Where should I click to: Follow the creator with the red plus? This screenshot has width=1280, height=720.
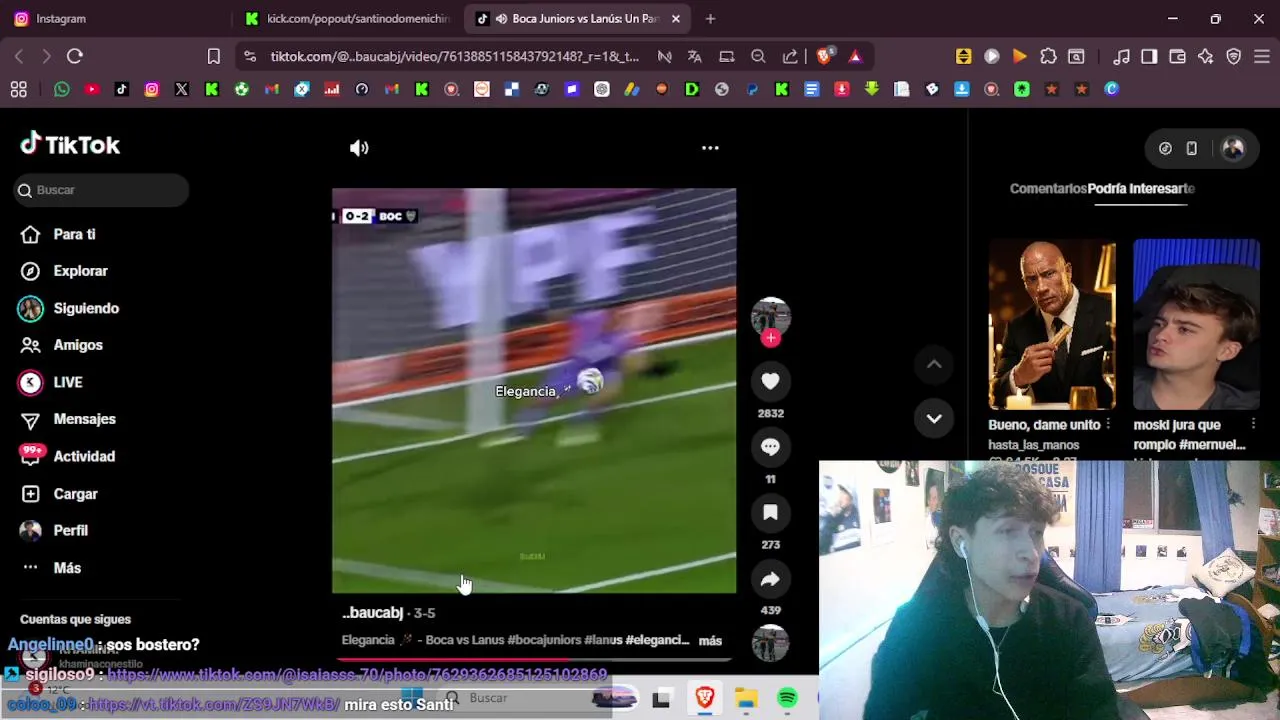[x=770, y=338]
